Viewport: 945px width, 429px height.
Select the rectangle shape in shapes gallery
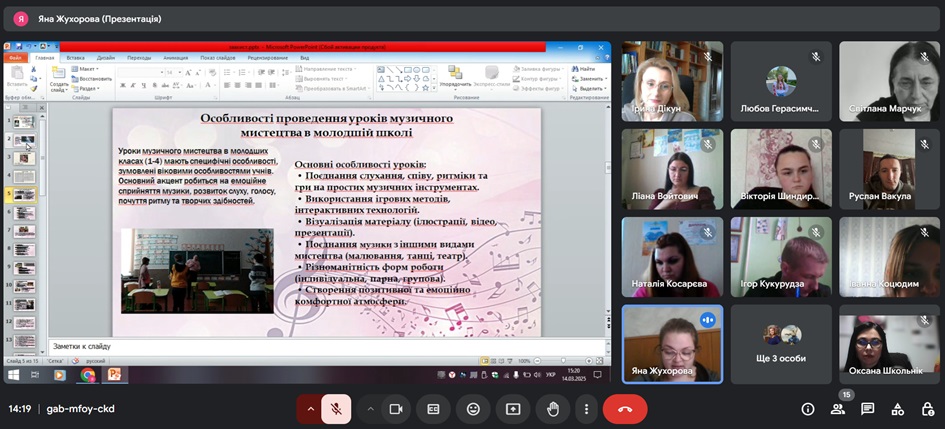click(407, 69)
